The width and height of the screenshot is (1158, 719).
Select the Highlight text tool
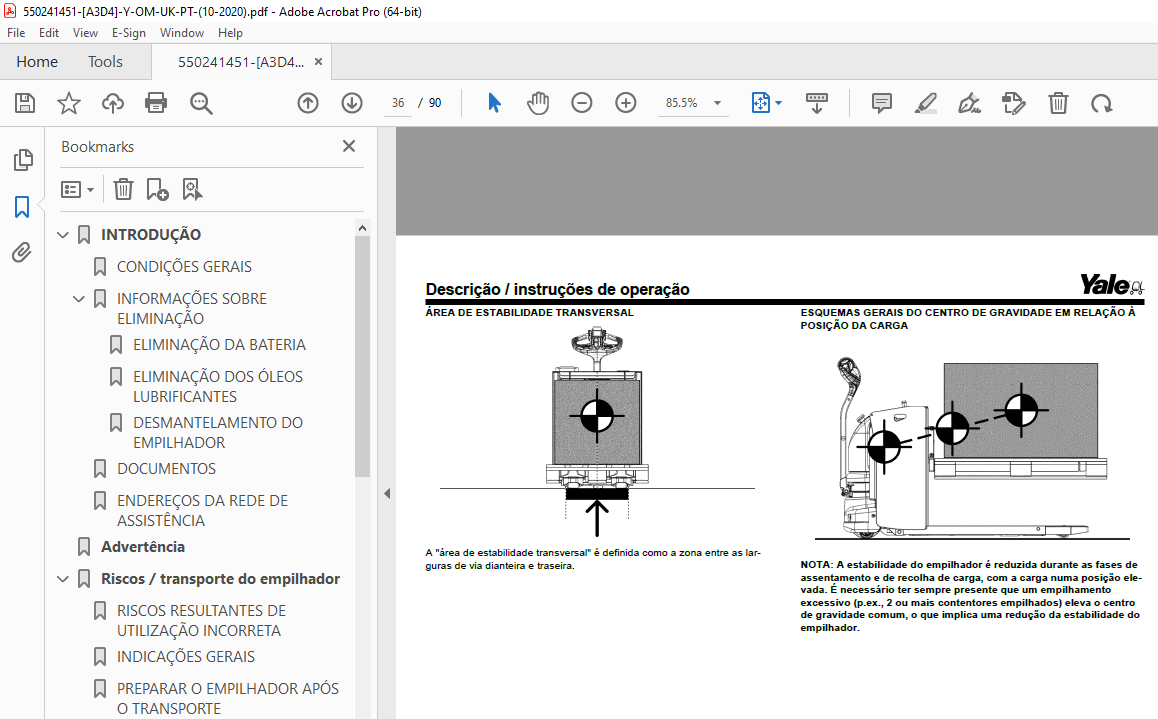925,103
